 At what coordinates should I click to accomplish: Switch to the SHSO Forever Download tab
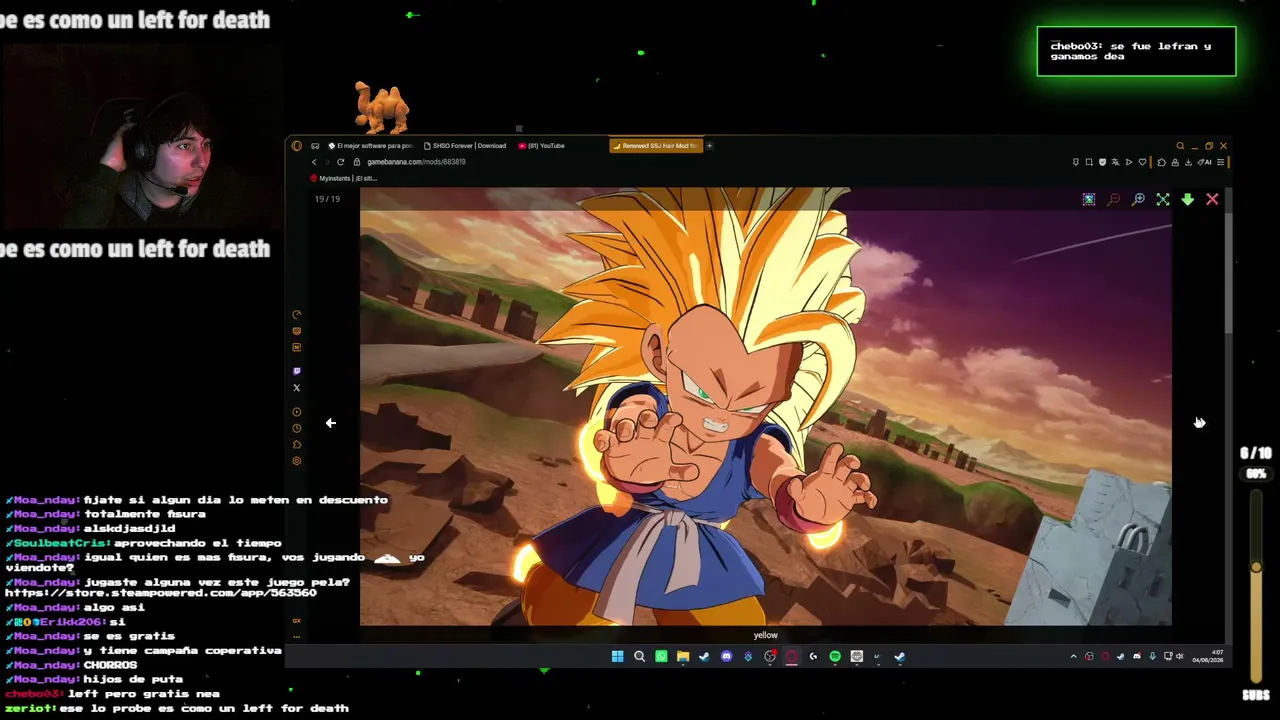(465, 146)
